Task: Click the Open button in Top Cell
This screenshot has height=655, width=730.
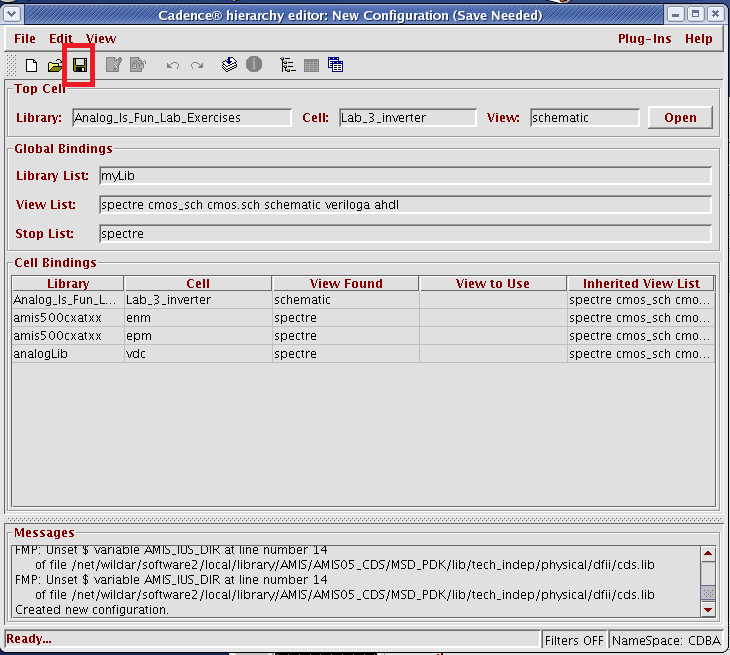Action: pos(680,117)
